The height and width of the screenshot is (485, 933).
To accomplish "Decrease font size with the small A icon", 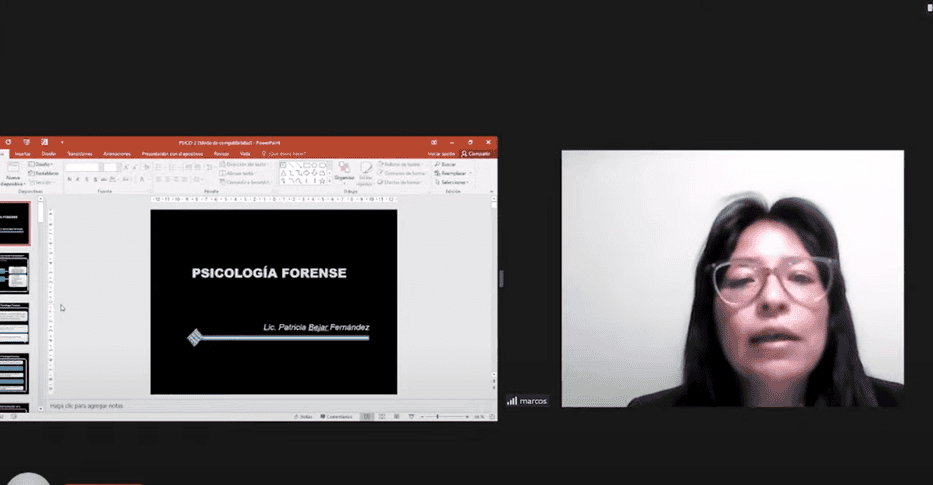I will pyautogui.click(x=134, y=167).
